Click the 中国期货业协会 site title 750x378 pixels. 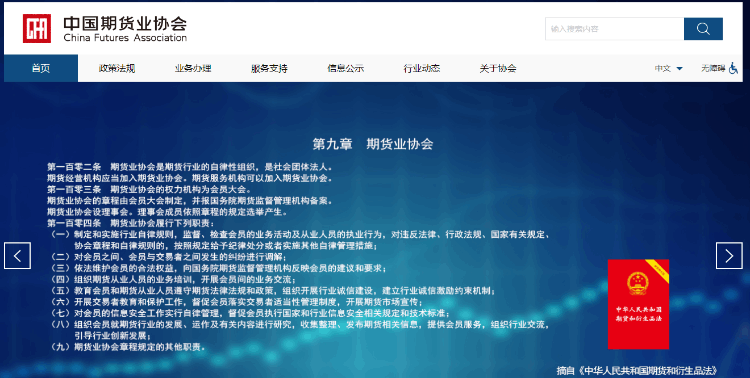(125, 23)
